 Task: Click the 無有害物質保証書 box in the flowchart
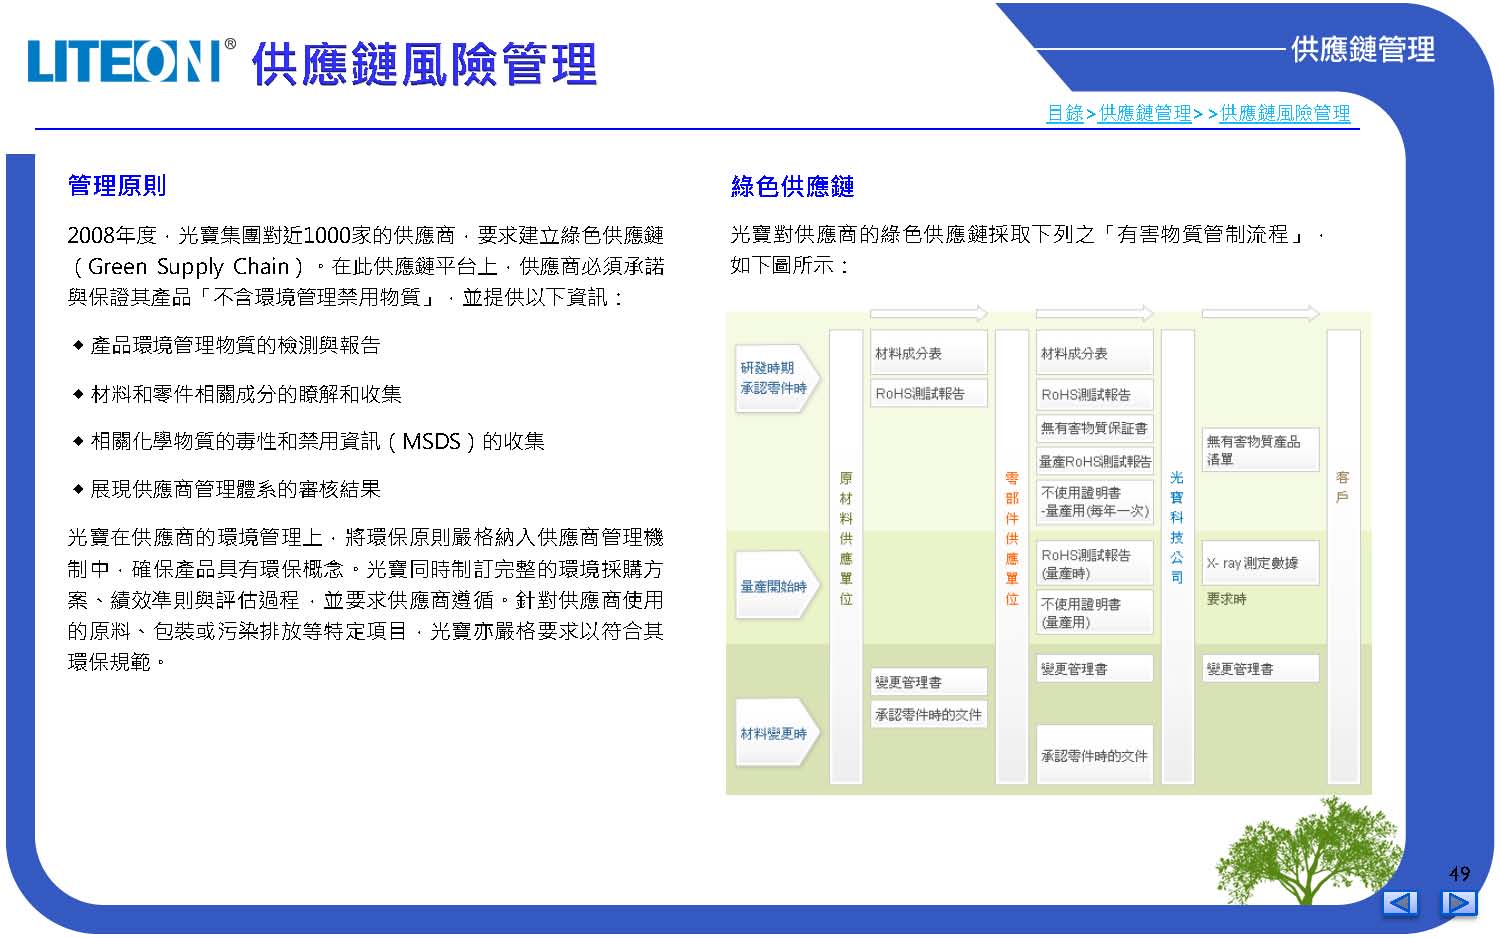[1094, 428]
